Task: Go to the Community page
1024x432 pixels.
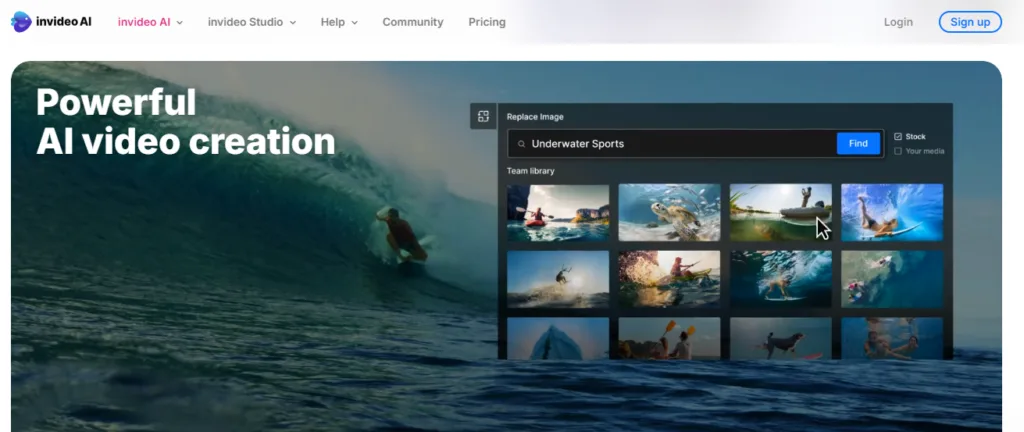Action: point(412,22)
